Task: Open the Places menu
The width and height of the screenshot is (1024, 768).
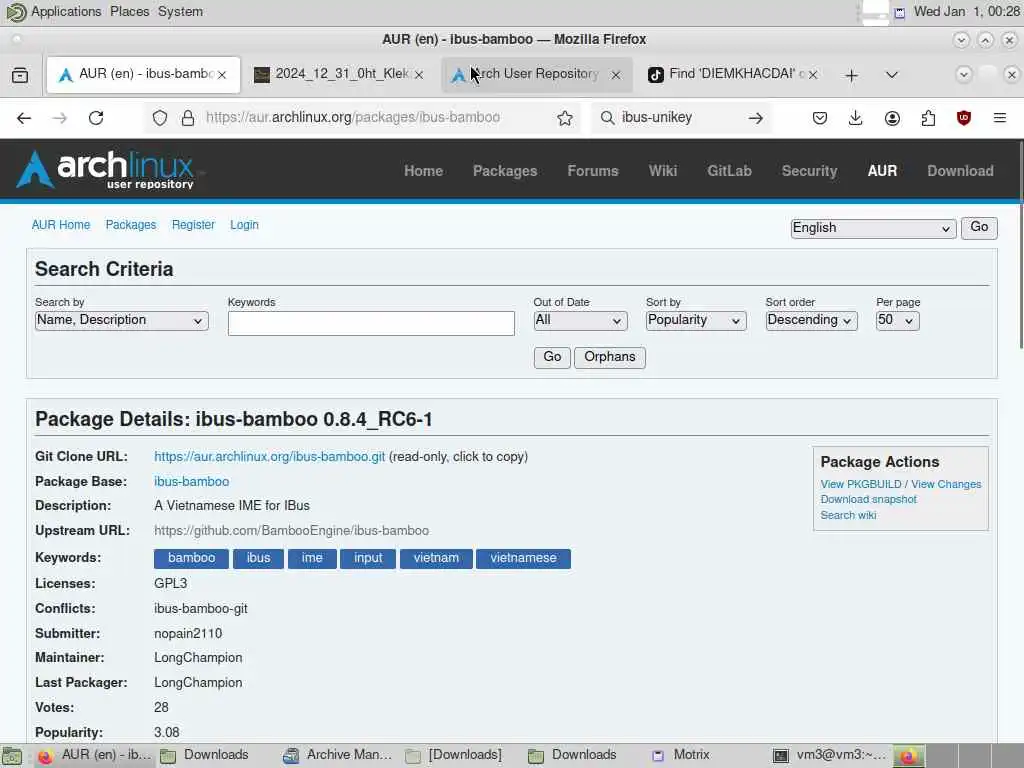Action: [129, 12]
